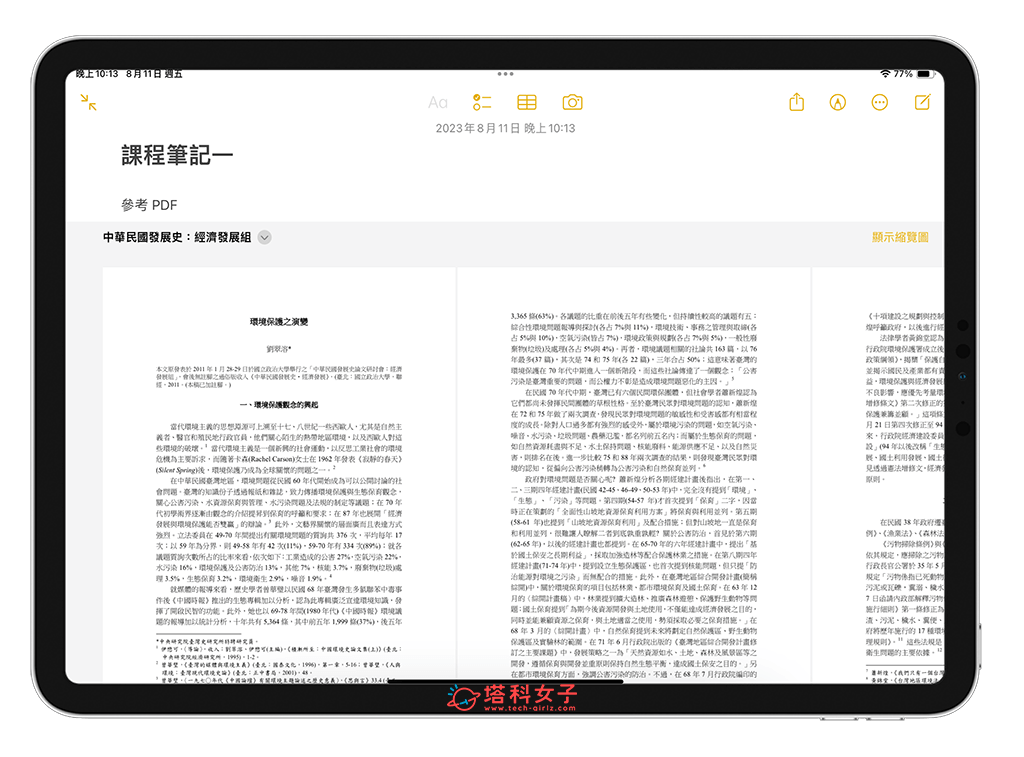Click the 顯示縮覽圖 button
The width and height of the screenshot is (1024, 757).
click(x=900, y=237)
